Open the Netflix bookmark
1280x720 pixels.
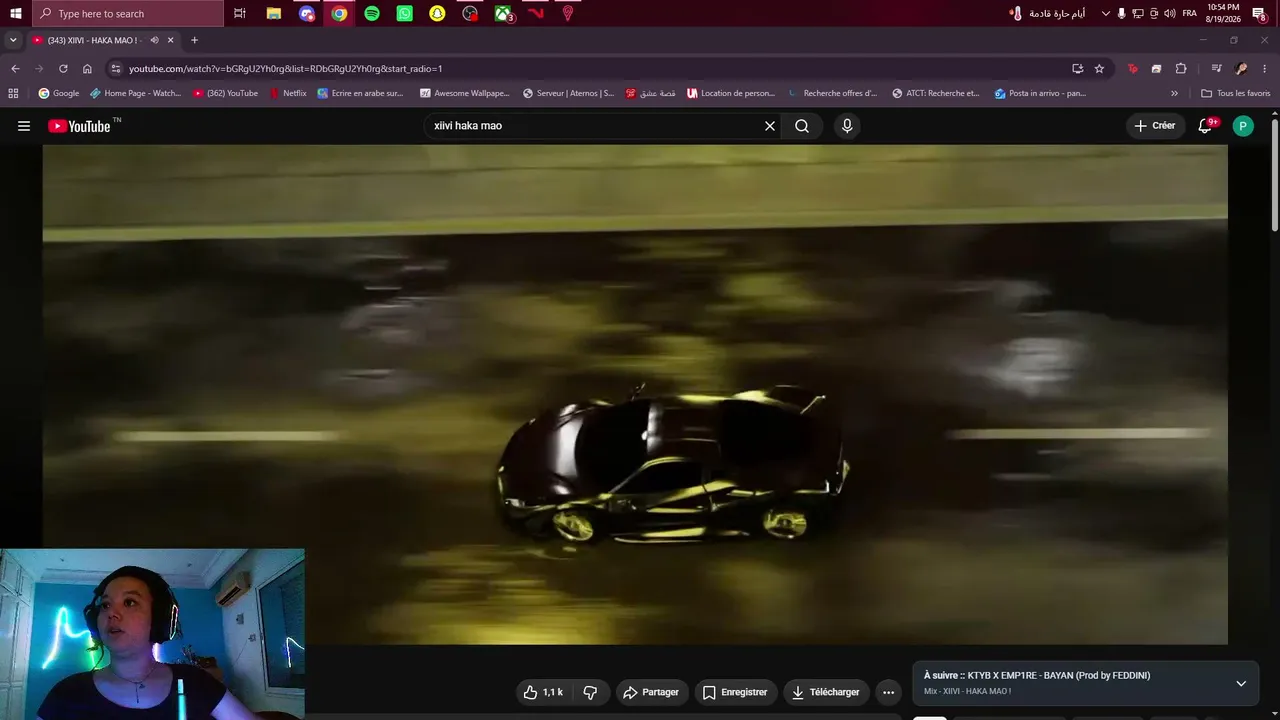pos(288,93)
